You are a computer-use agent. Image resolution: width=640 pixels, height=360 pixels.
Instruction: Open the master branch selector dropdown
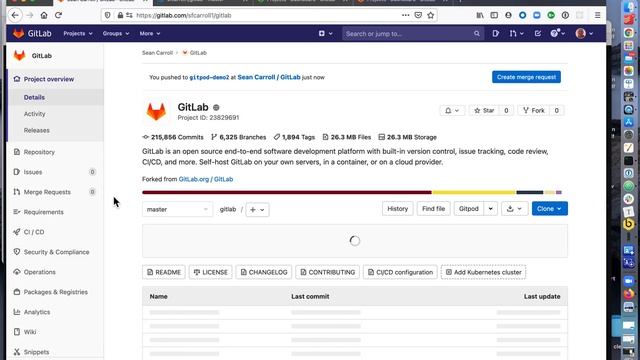177,209
